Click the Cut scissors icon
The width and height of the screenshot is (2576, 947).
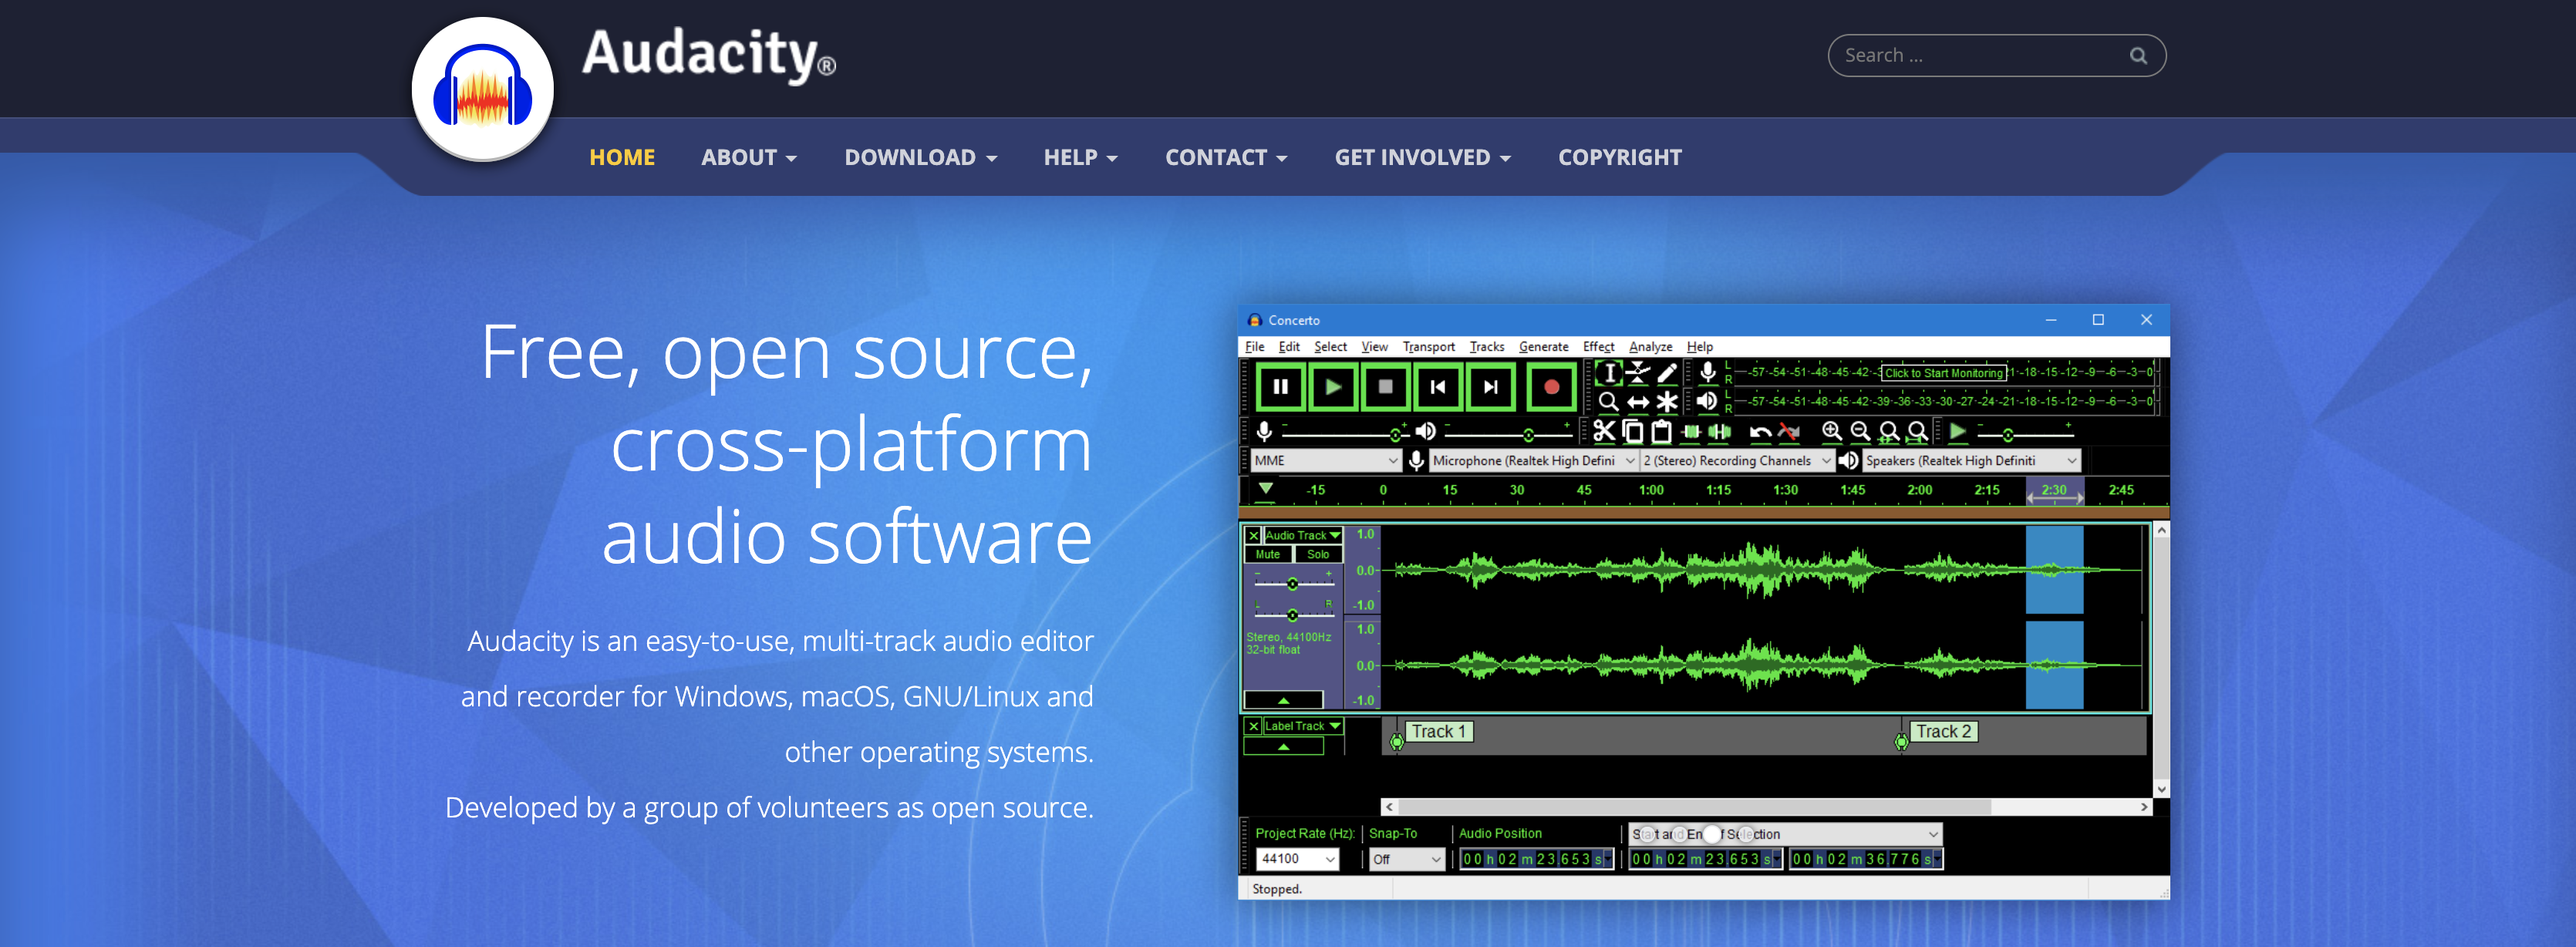[1604, 431]
